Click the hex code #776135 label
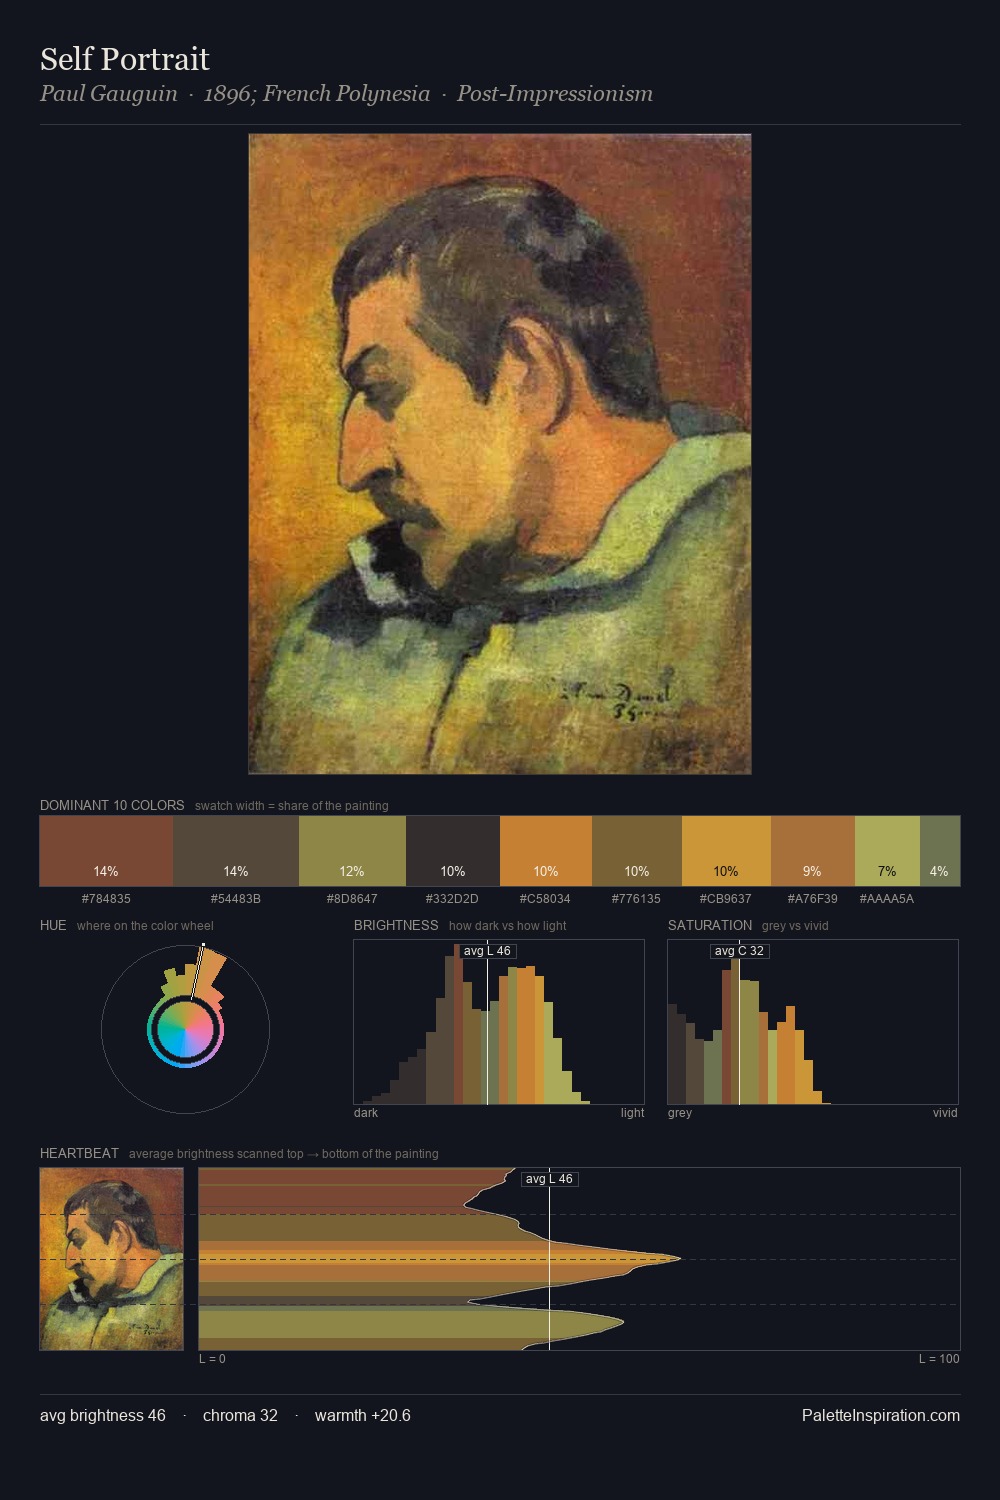 [636, 899]
